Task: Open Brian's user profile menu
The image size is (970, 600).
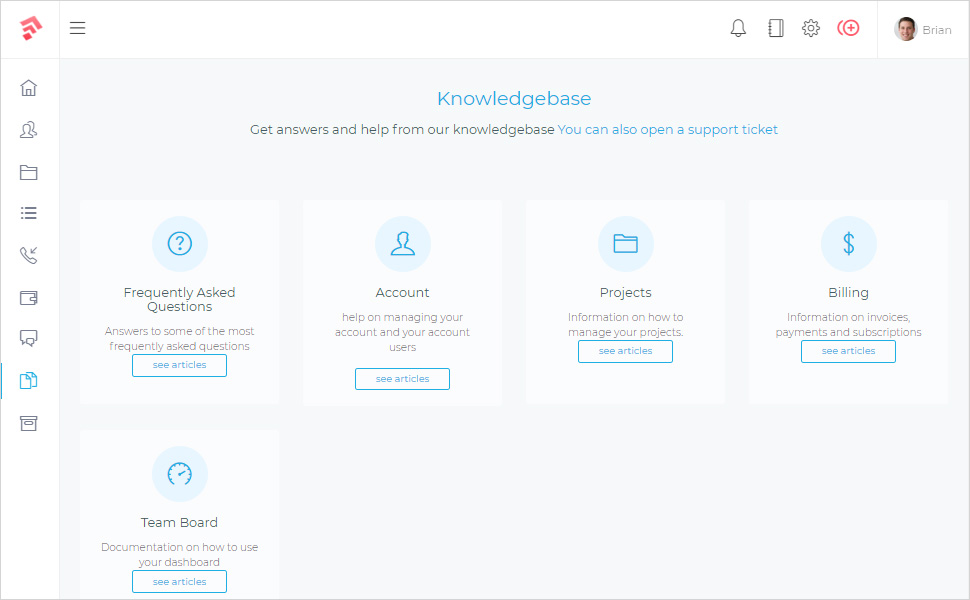Action: [922, 30]
